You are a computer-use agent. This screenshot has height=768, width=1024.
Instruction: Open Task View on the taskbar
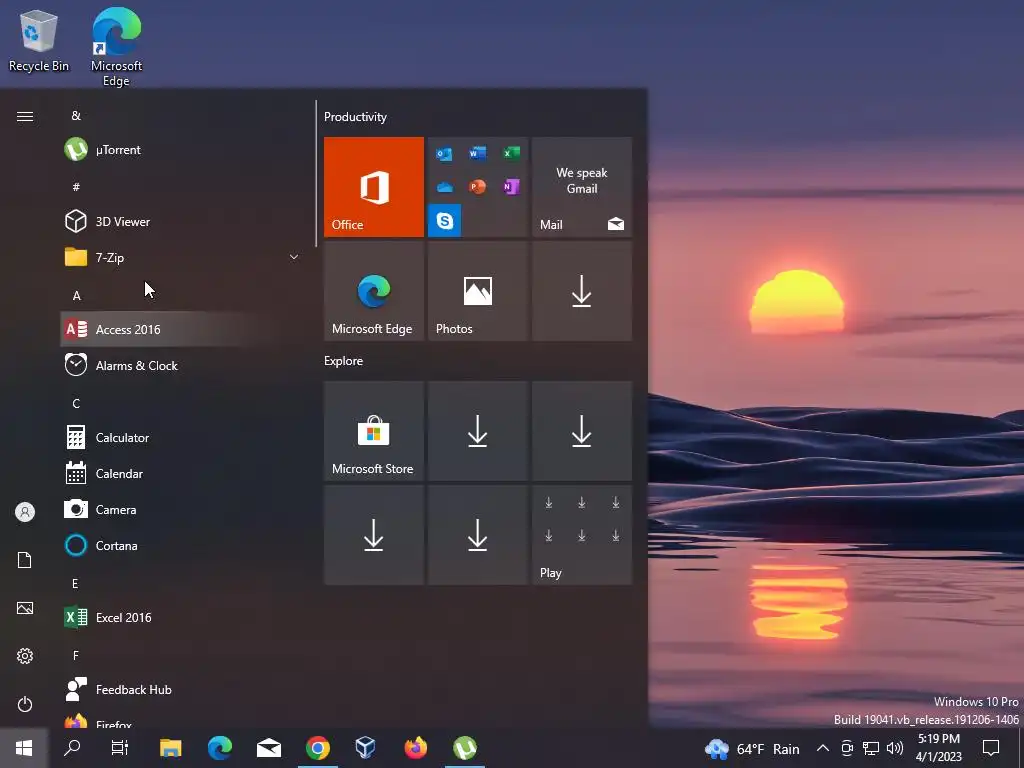click(120, 748)
